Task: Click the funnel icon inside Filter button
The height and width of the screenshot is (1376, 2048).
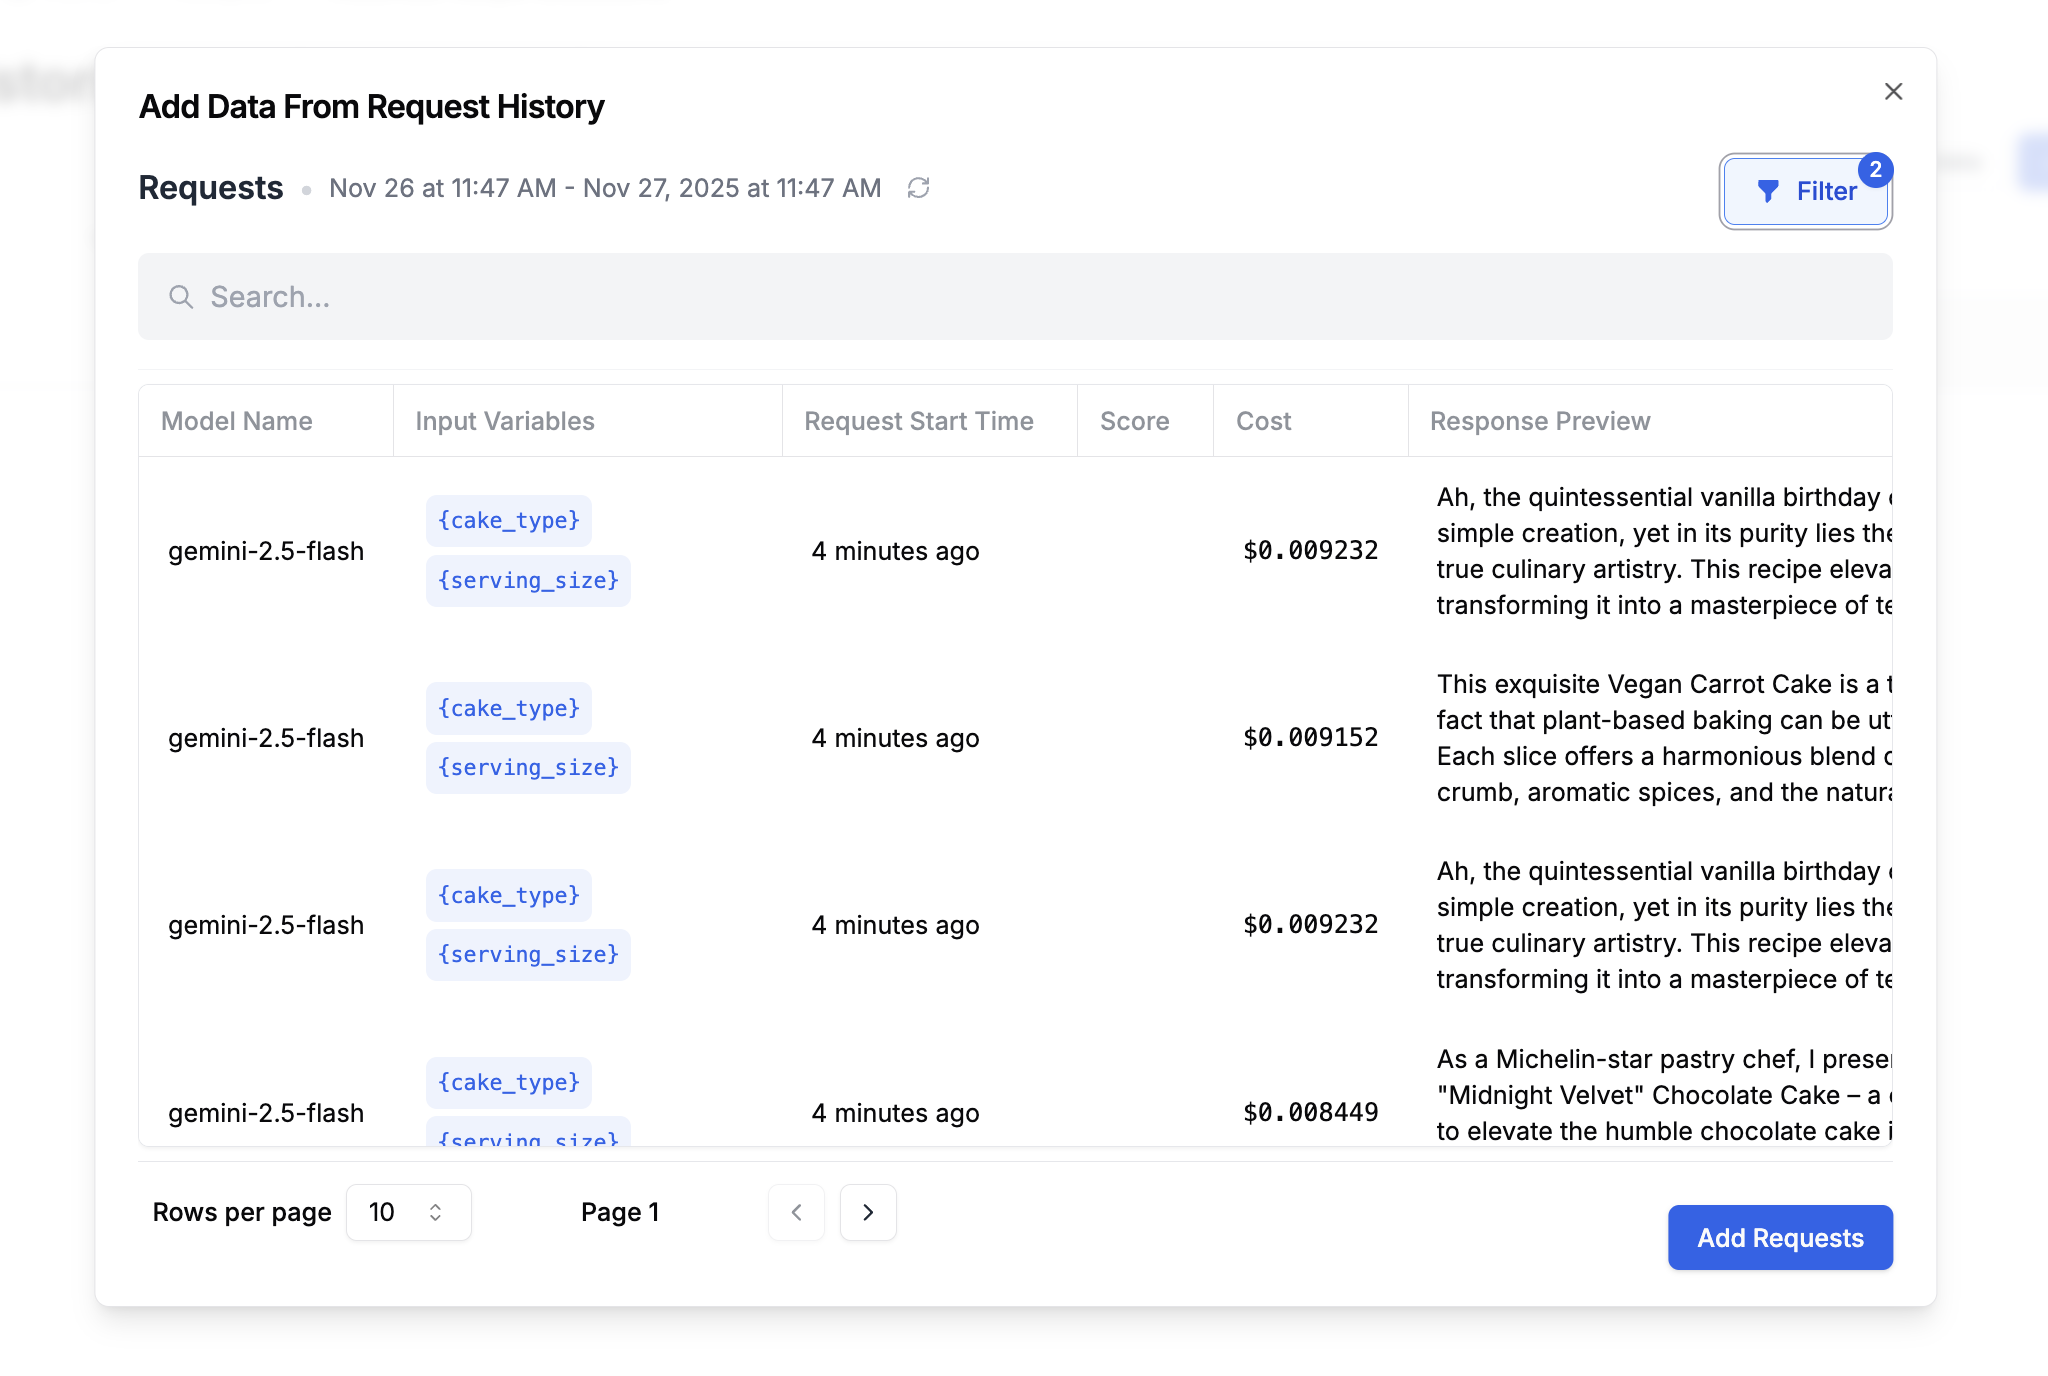Action: tap(1768, 191)
